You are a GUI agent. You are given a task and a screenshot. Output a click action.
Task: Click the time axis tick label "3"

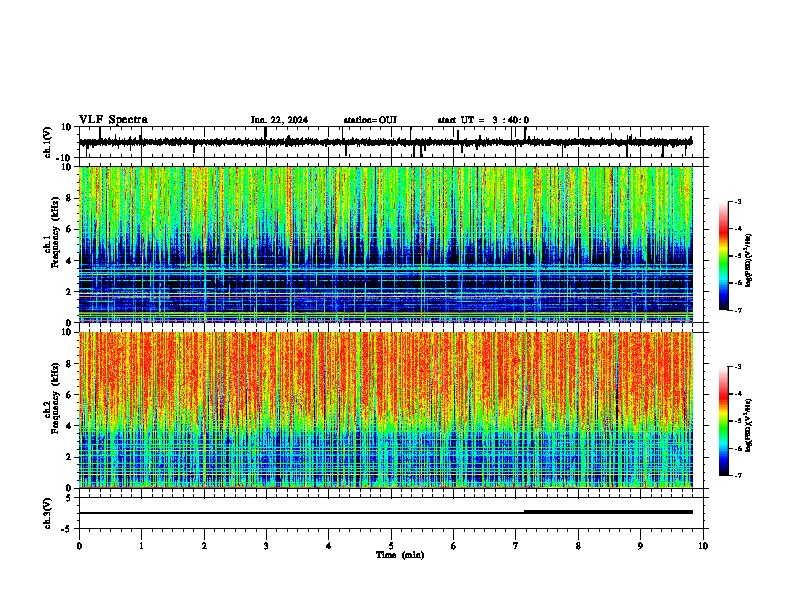click(x=266, y=546)
